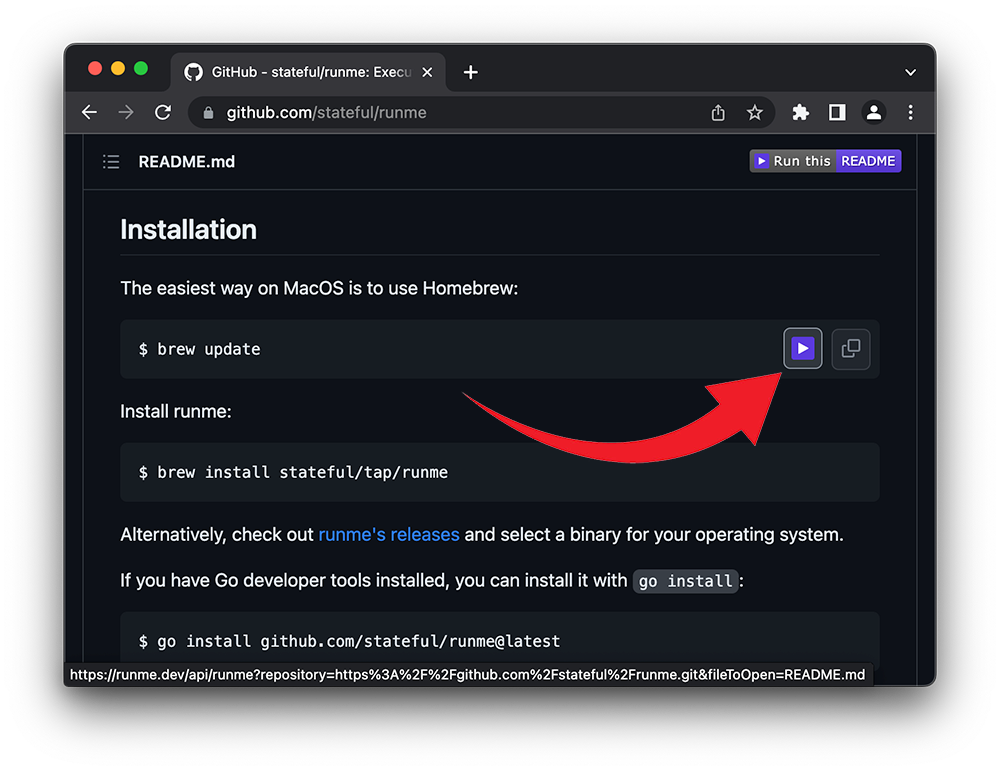Click the GitHub logo on the tab
This screenshot has width=1000, height=771.
[193, 71]
